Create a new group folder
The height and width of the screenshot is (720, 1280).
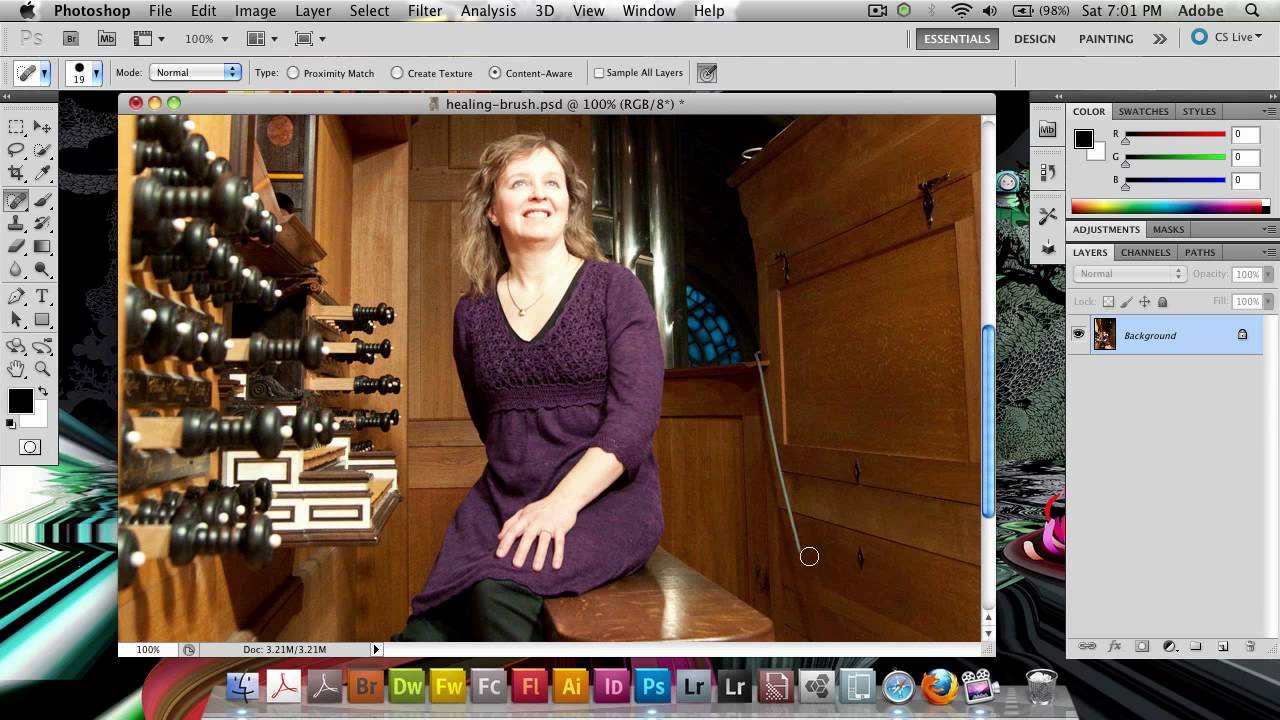[x=1195, y=647]
